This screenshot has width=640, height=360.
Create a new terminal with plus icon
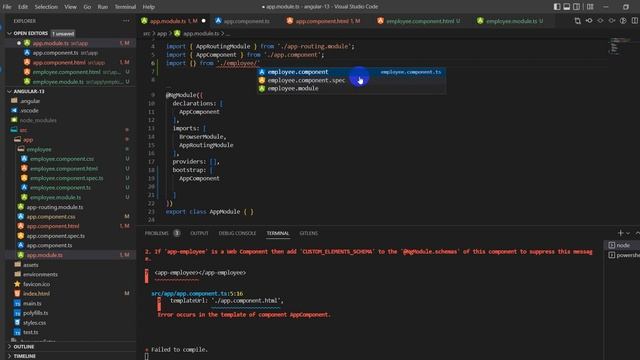[620, 233]
